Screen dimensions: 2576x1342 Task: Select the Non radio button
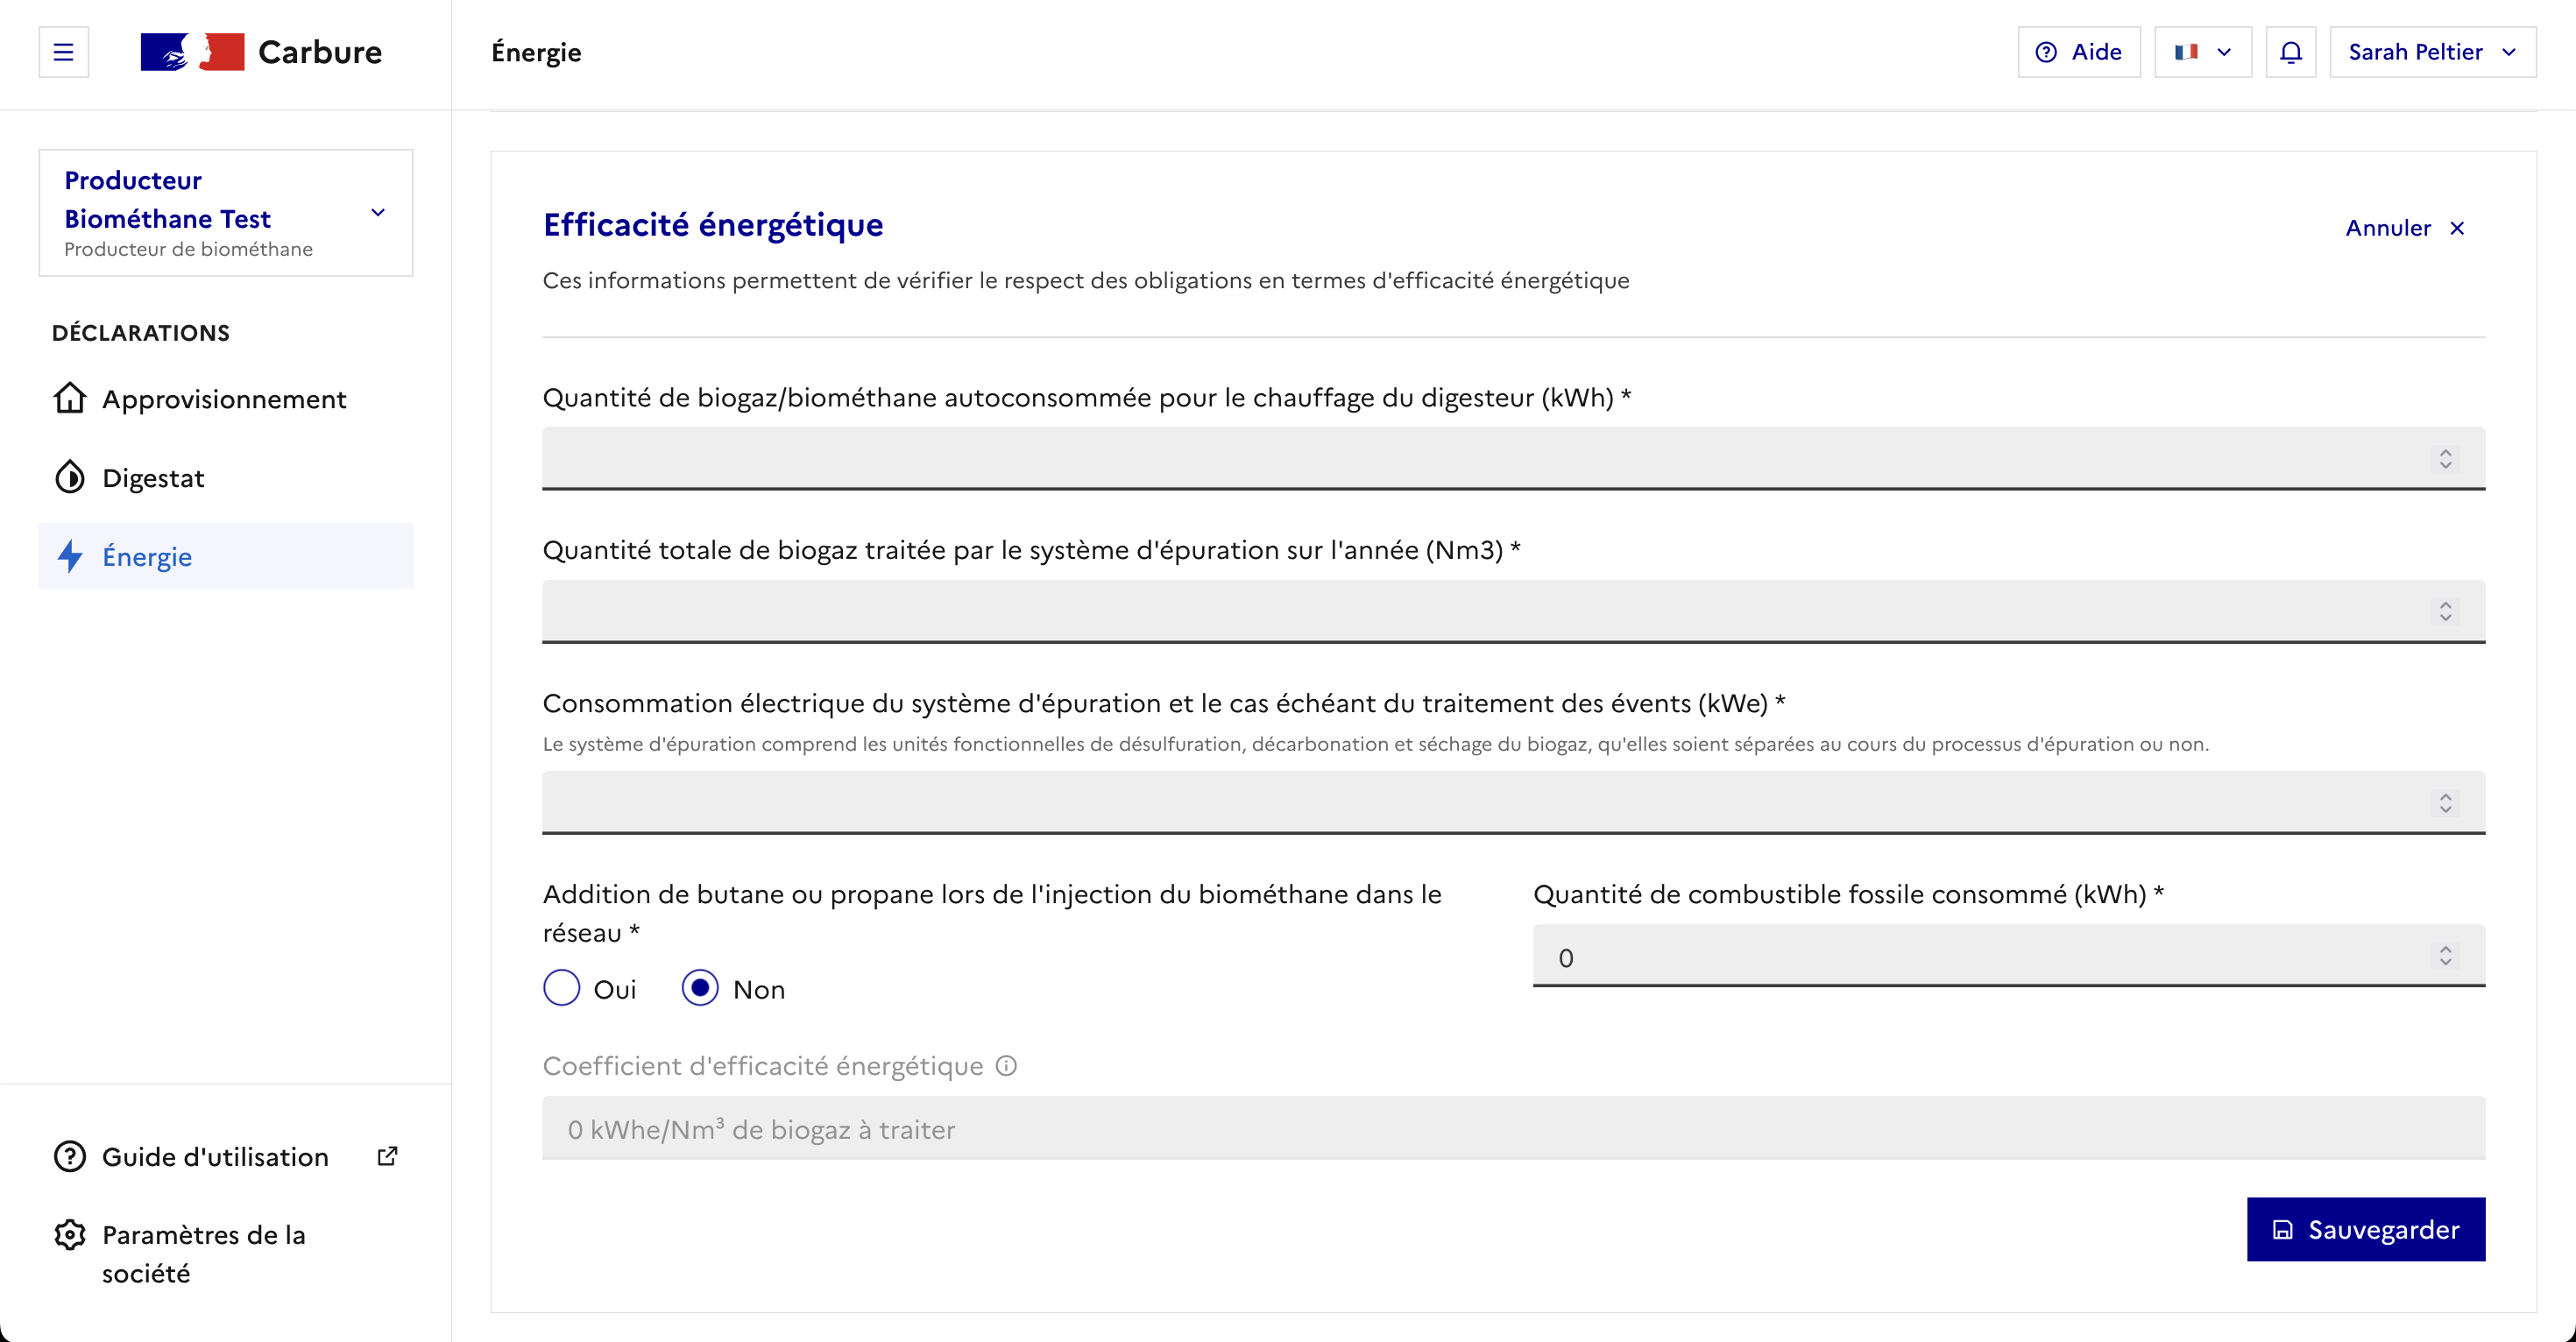(x=700, y=988)
